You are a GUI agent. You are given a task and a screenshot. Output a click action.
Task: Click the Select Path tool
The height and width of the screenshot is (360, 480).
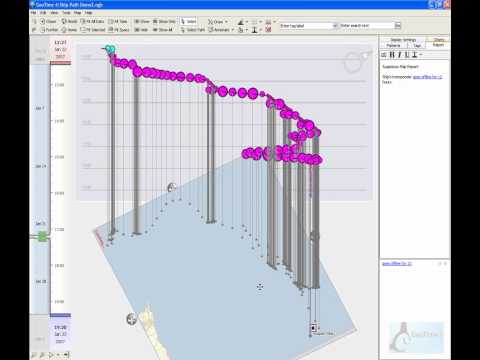pos(193,30)
